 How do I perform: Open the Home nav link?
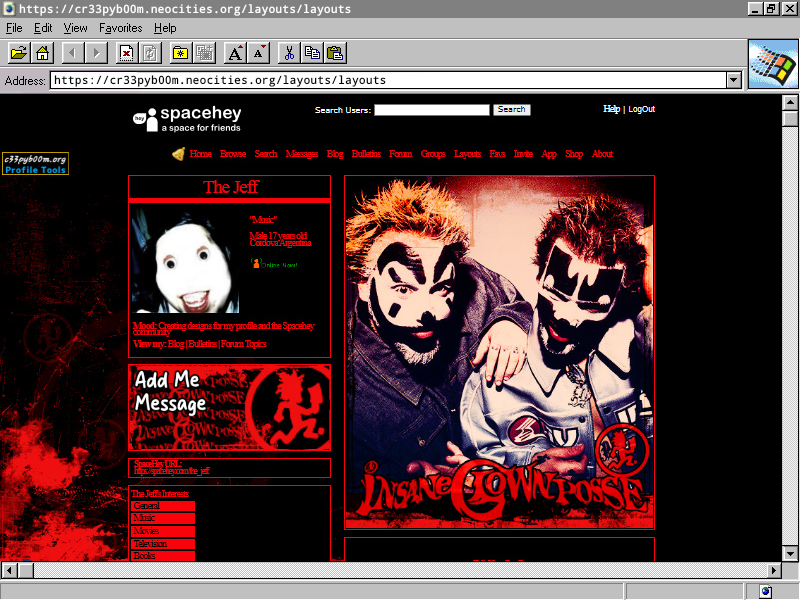[x=201, y=154]
